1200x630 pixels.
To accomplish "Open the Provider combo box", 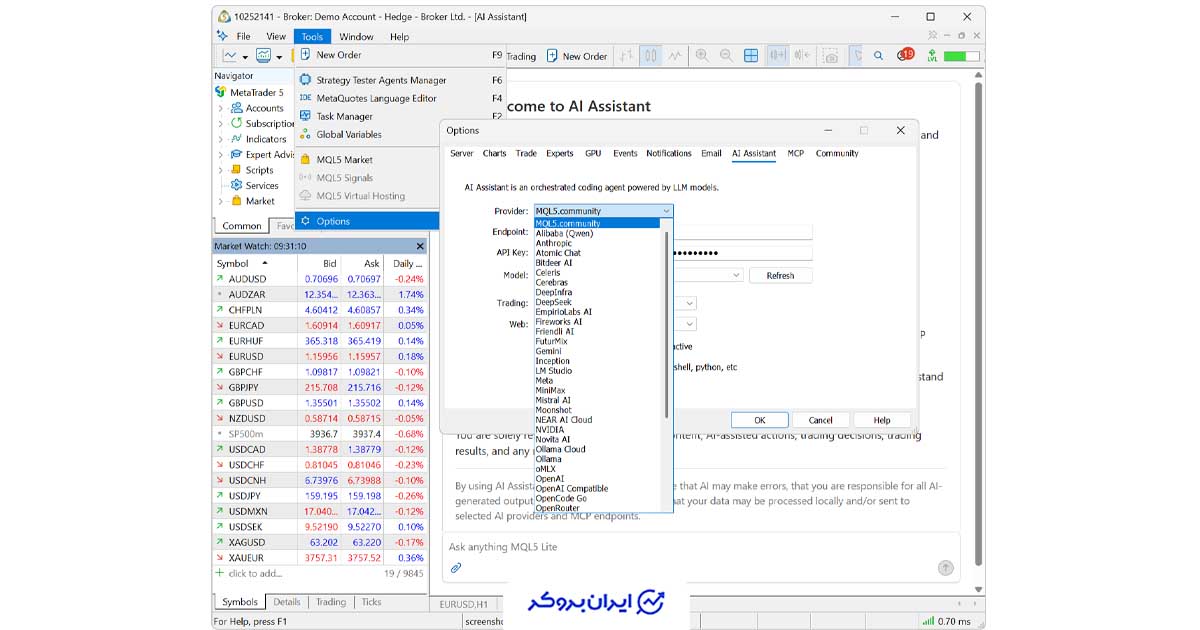I will point(603,211).
